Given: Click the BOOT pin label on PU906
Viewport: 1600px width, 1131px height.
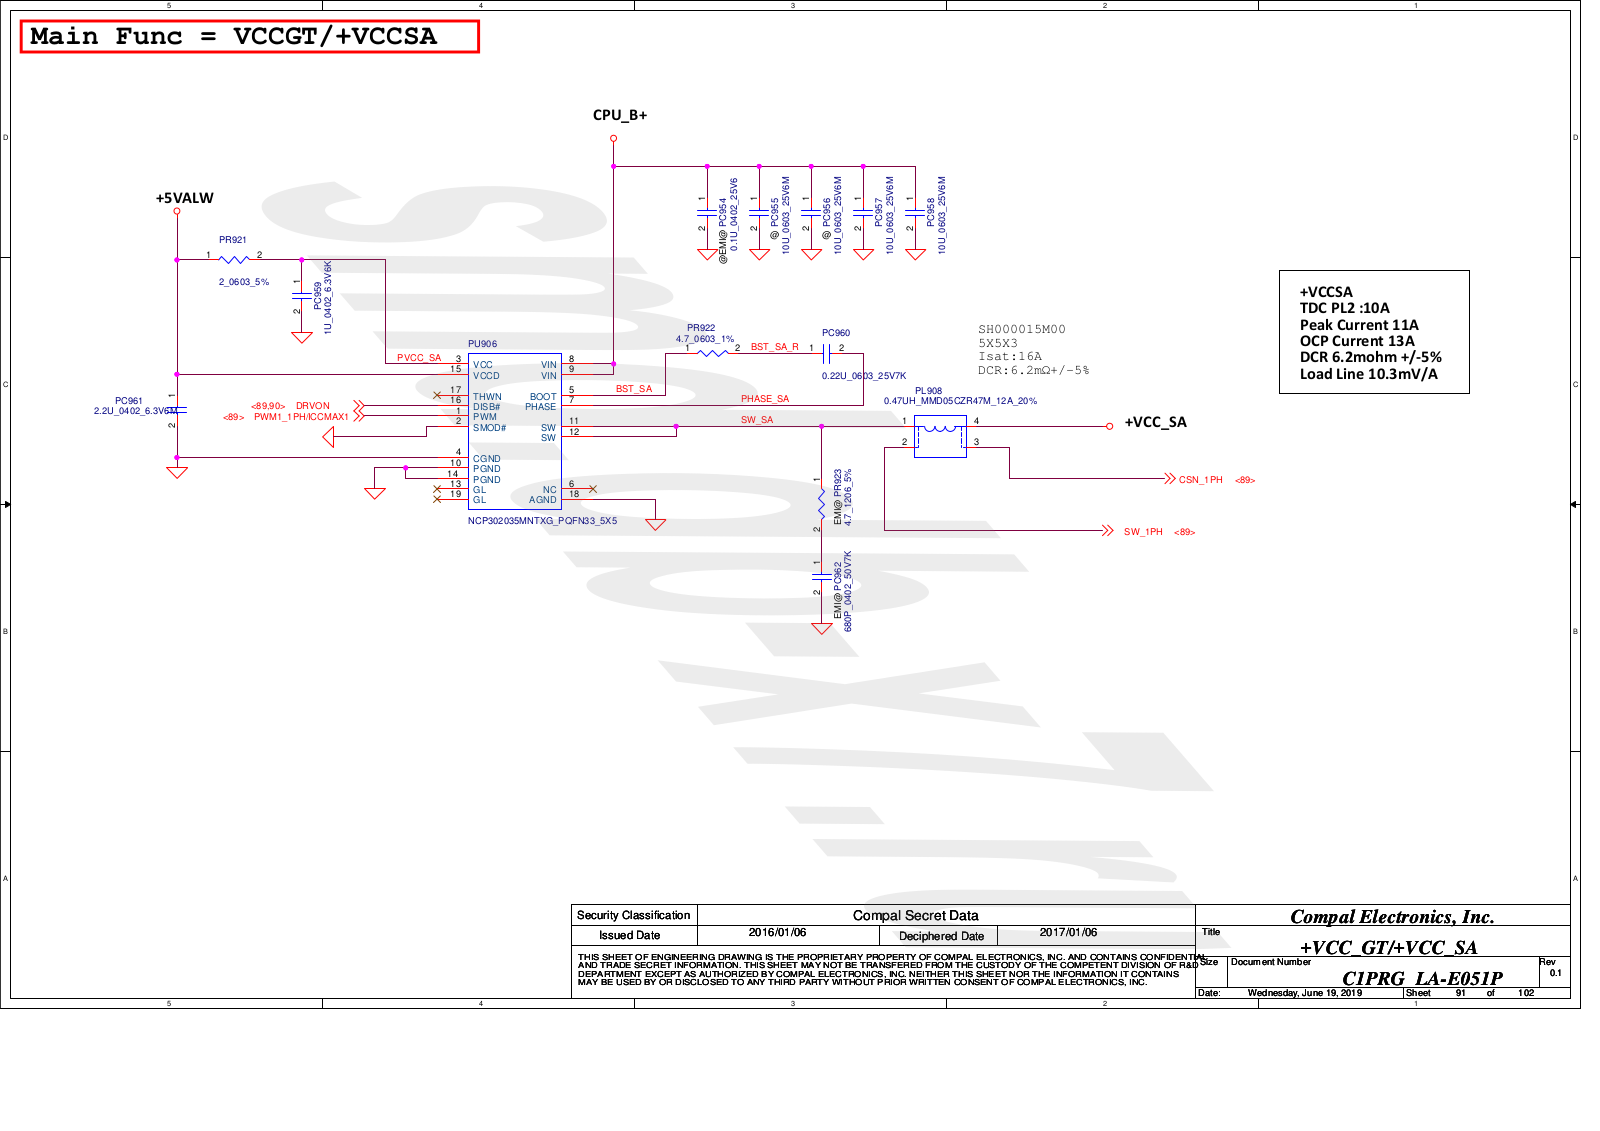Looking at the screenshot, I should (x=543, y=397).
